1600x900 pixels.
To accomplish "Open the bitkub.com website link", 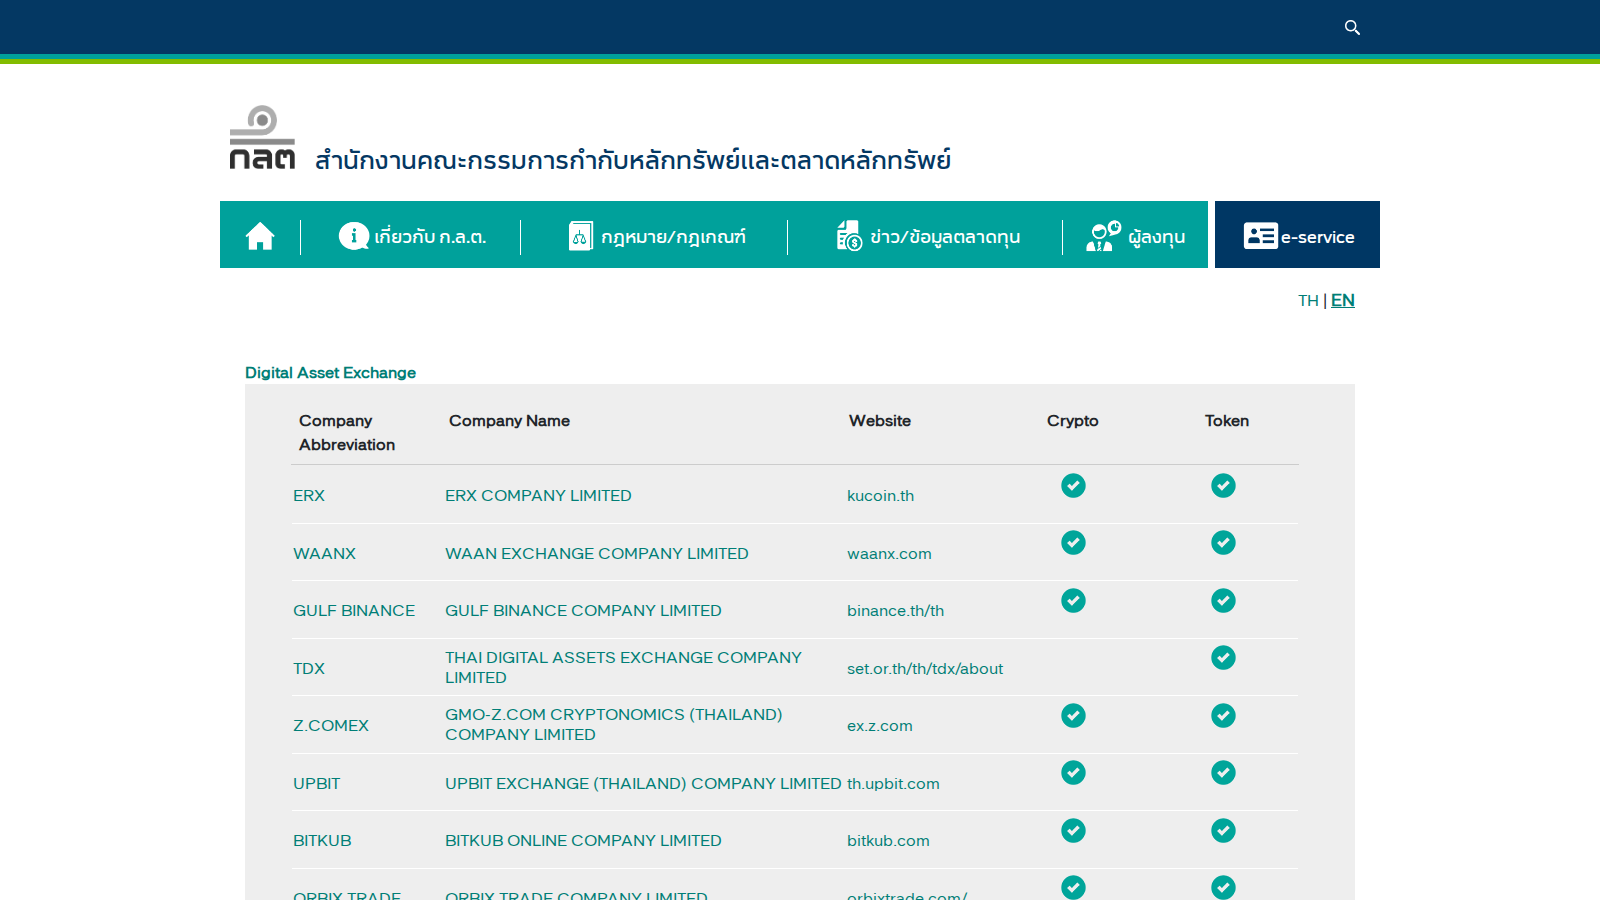I will [x=888, y=841].
